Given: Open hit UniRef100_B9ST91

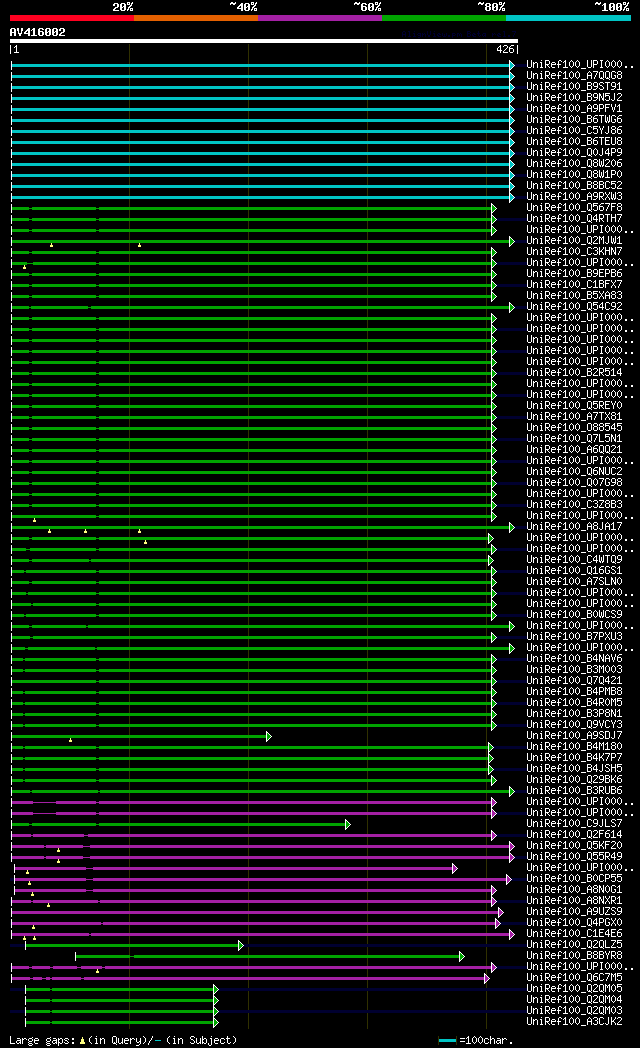Looking at the screenshot, I should pyautogui.click(x=574, y=86).
